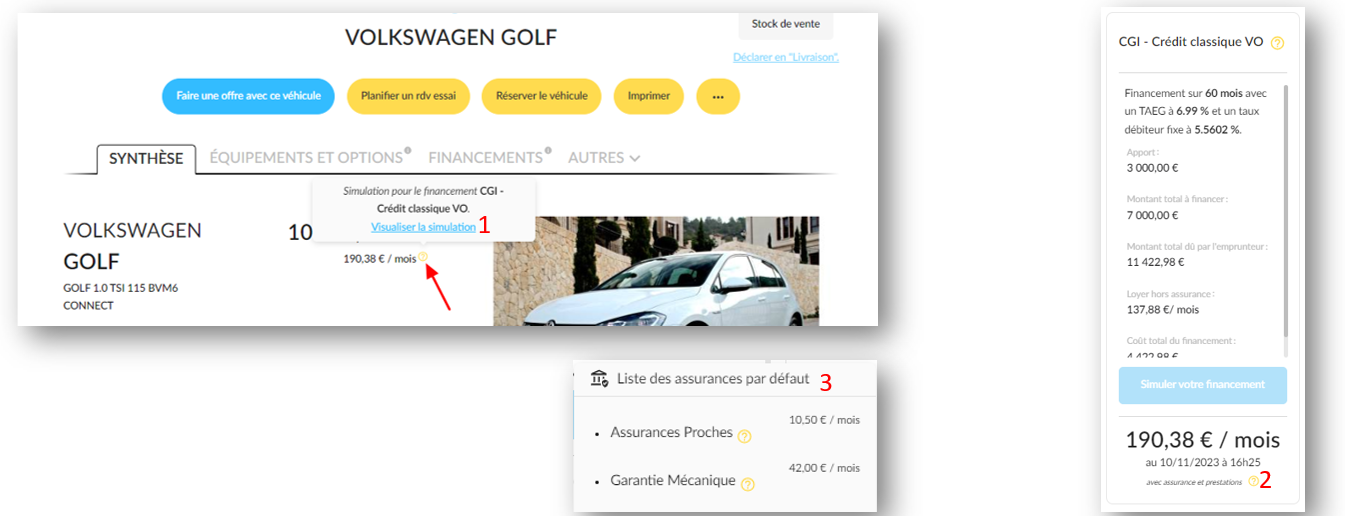Open 'Visualiser la simulation' link

coord(423,227)
